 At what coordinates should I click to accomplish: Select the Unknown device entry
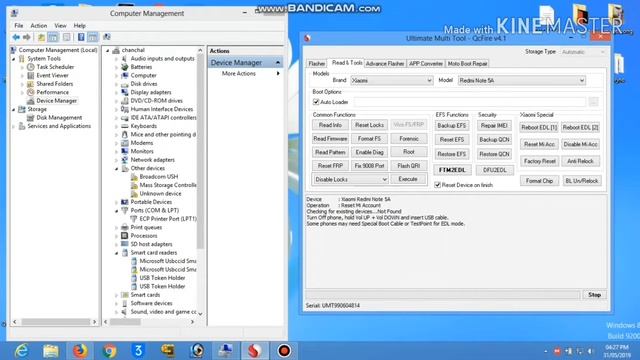[x=160, y=193]
